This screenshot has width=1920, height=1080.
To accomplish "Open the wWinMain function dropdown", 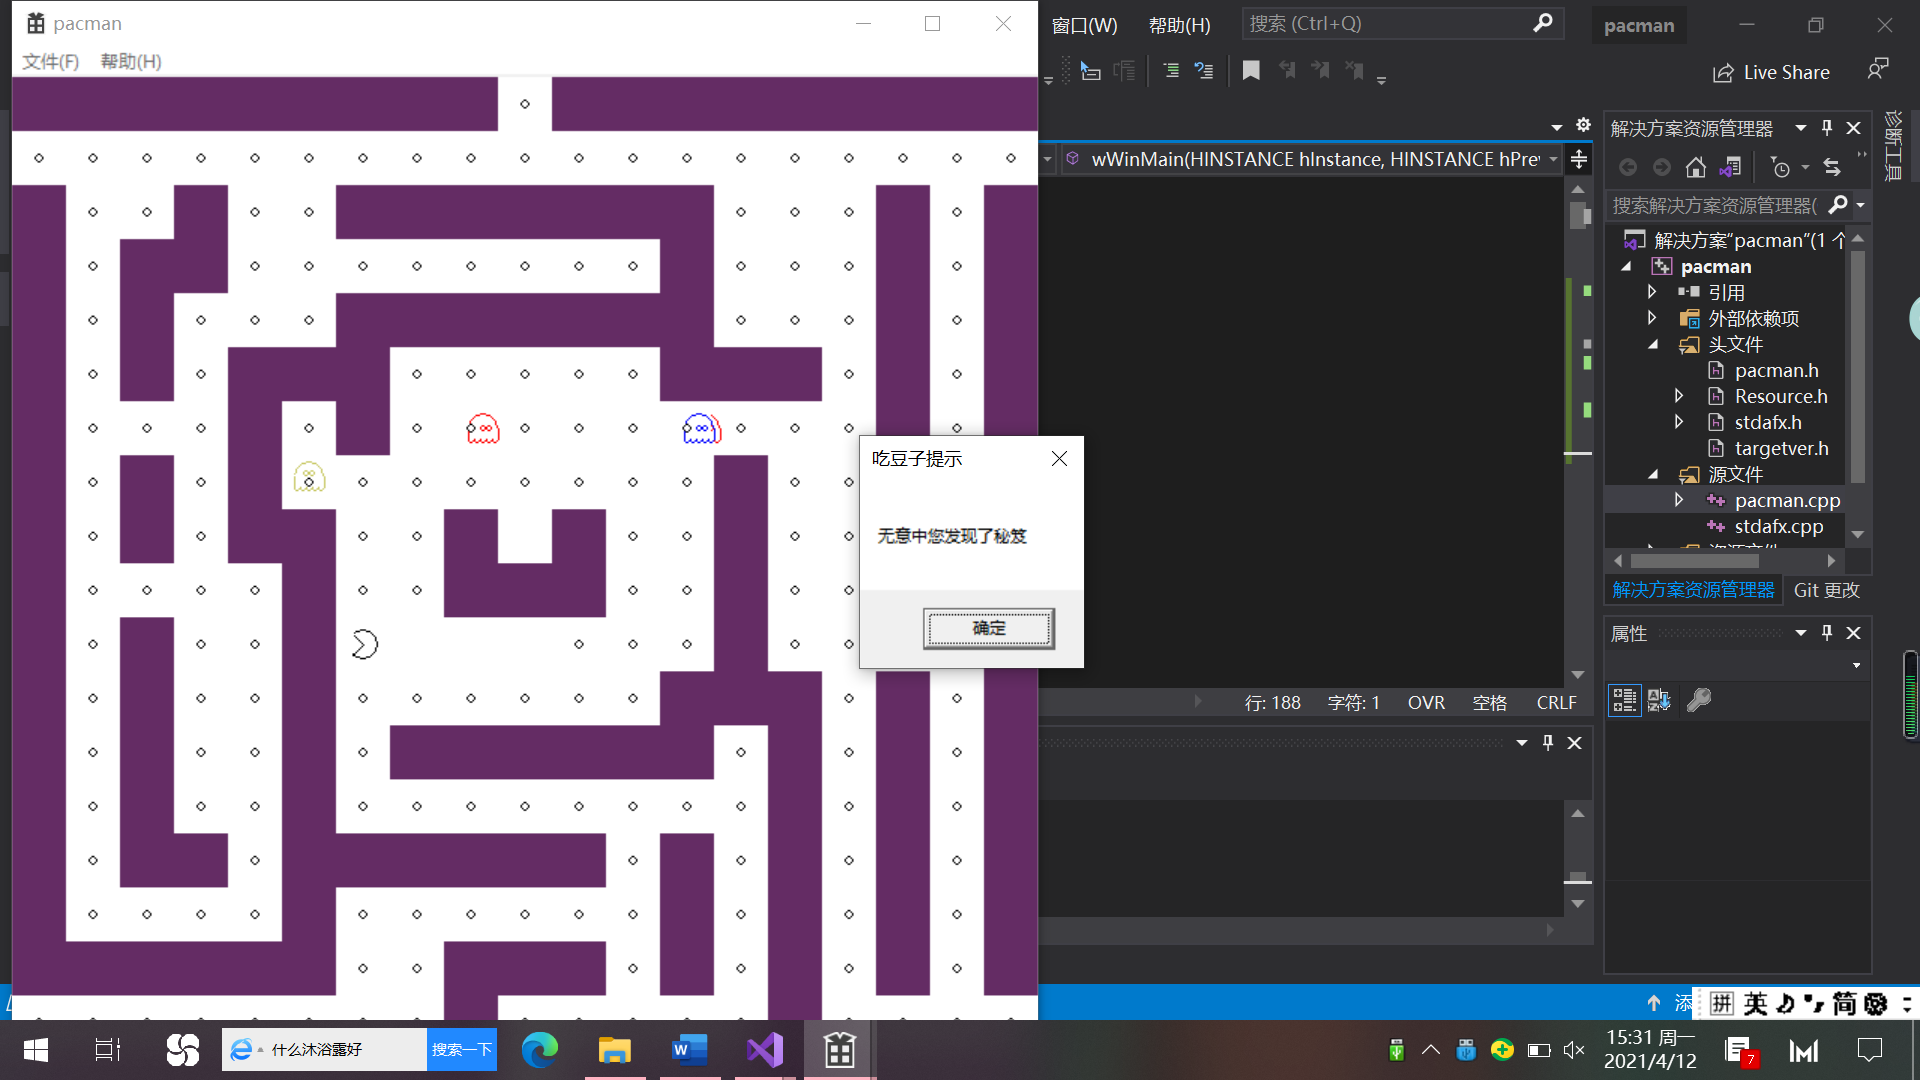I will pyautogui.click(x=1553, y=160).
